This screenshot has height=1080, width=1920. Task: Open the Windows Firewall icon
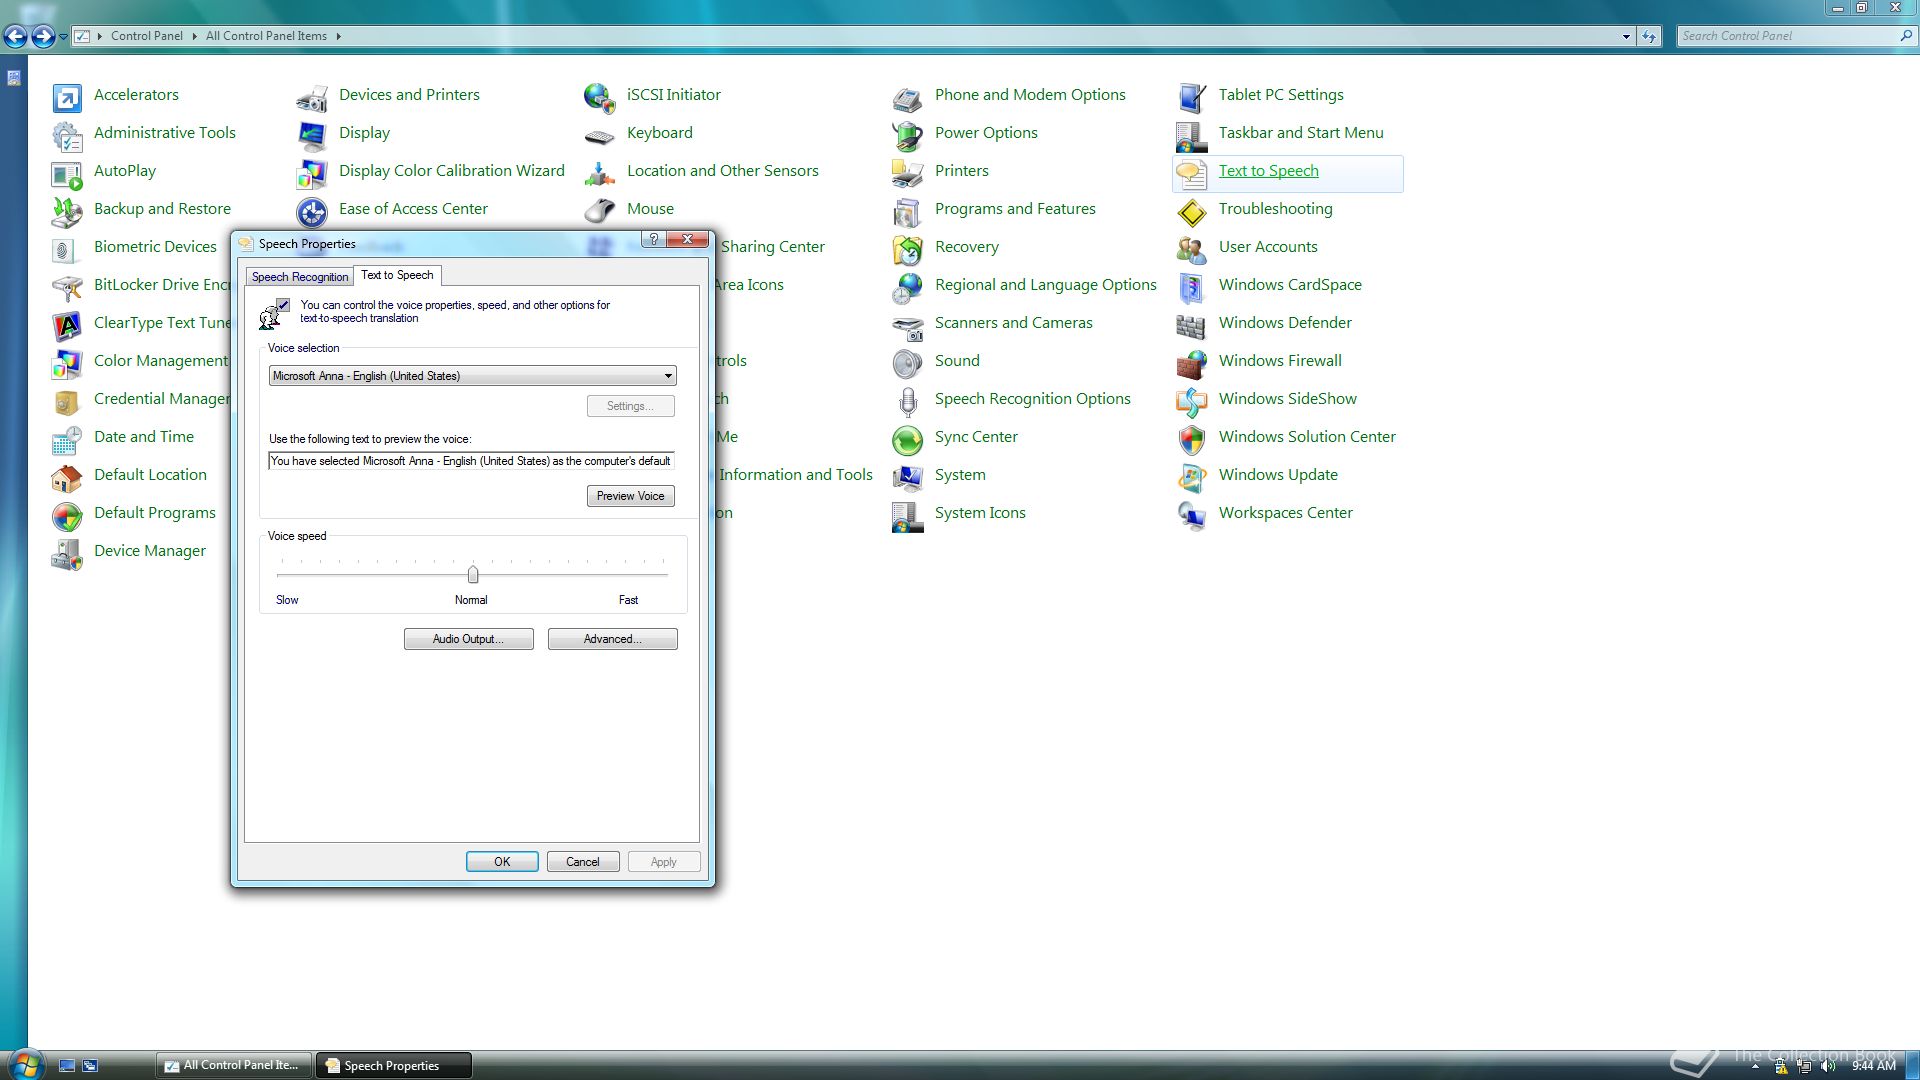1191,363
